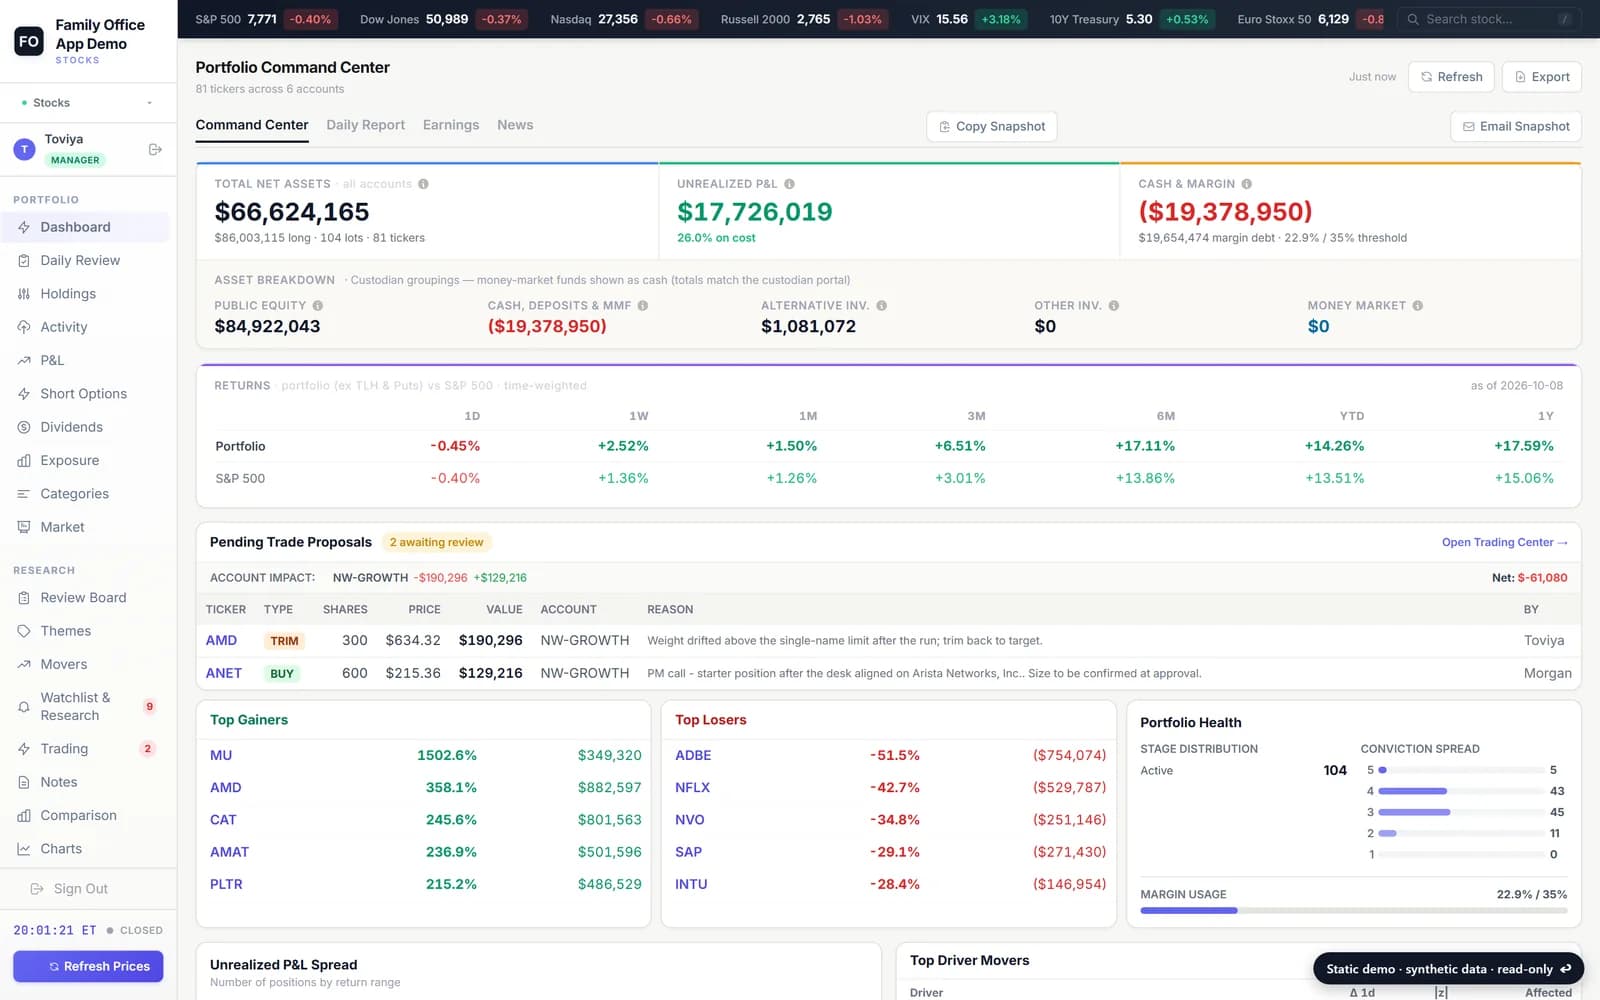Viewport: 1600px width, 1000px height.
Task: Click the MU ticker in Top Gainers
Action: [x=221, y=756]
